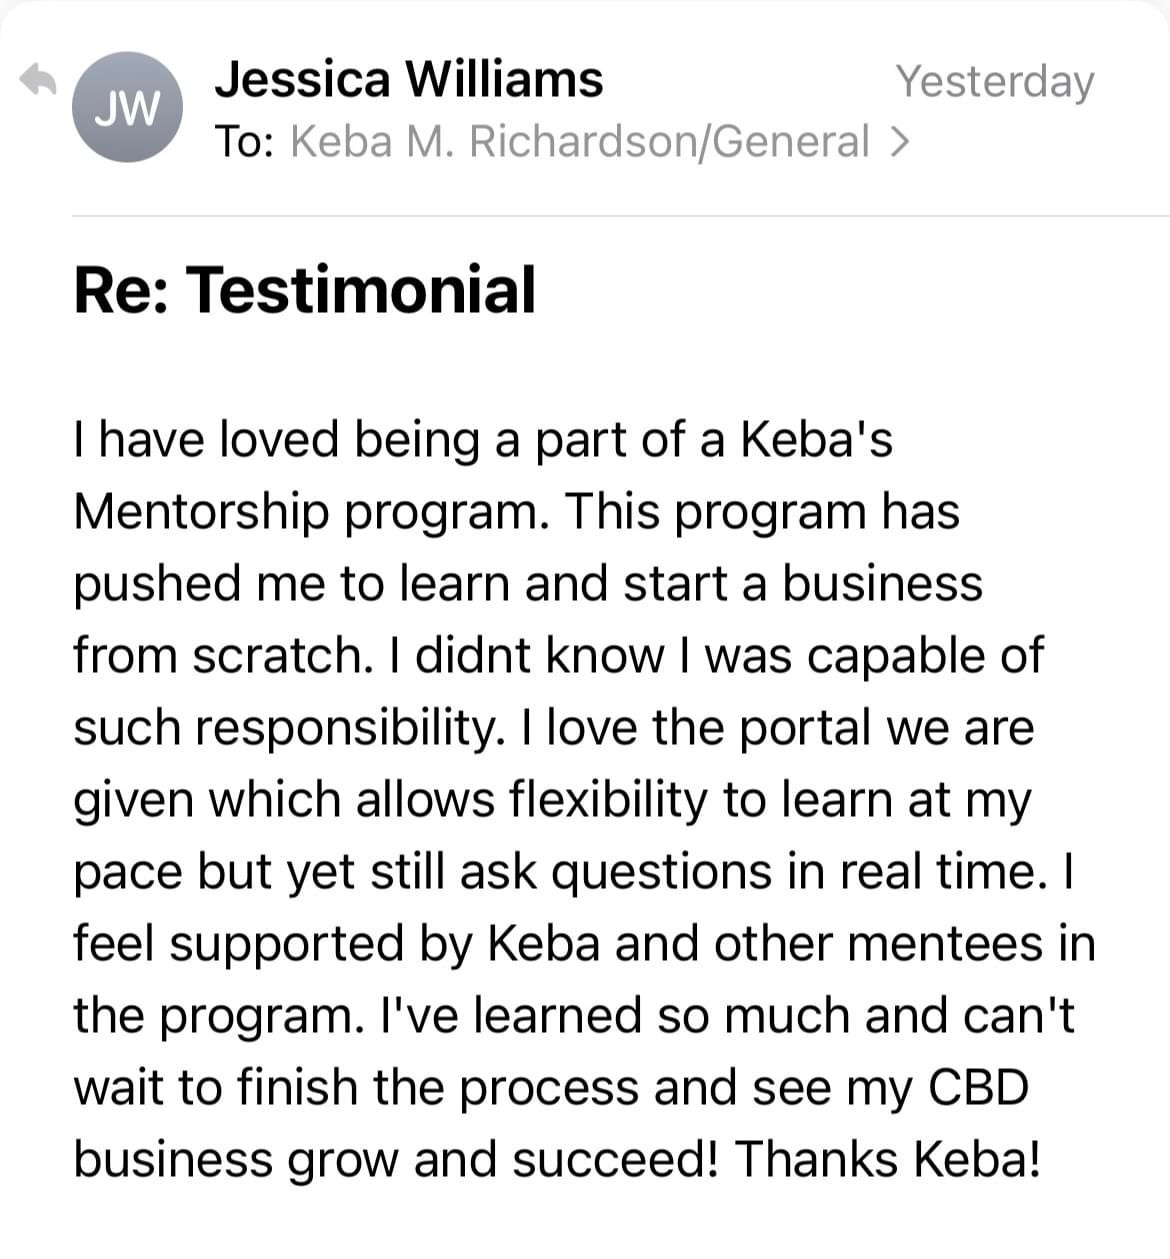Click Keba's in the first body line
This screenshot has height=1259, width=1170.
coord(816,440)
